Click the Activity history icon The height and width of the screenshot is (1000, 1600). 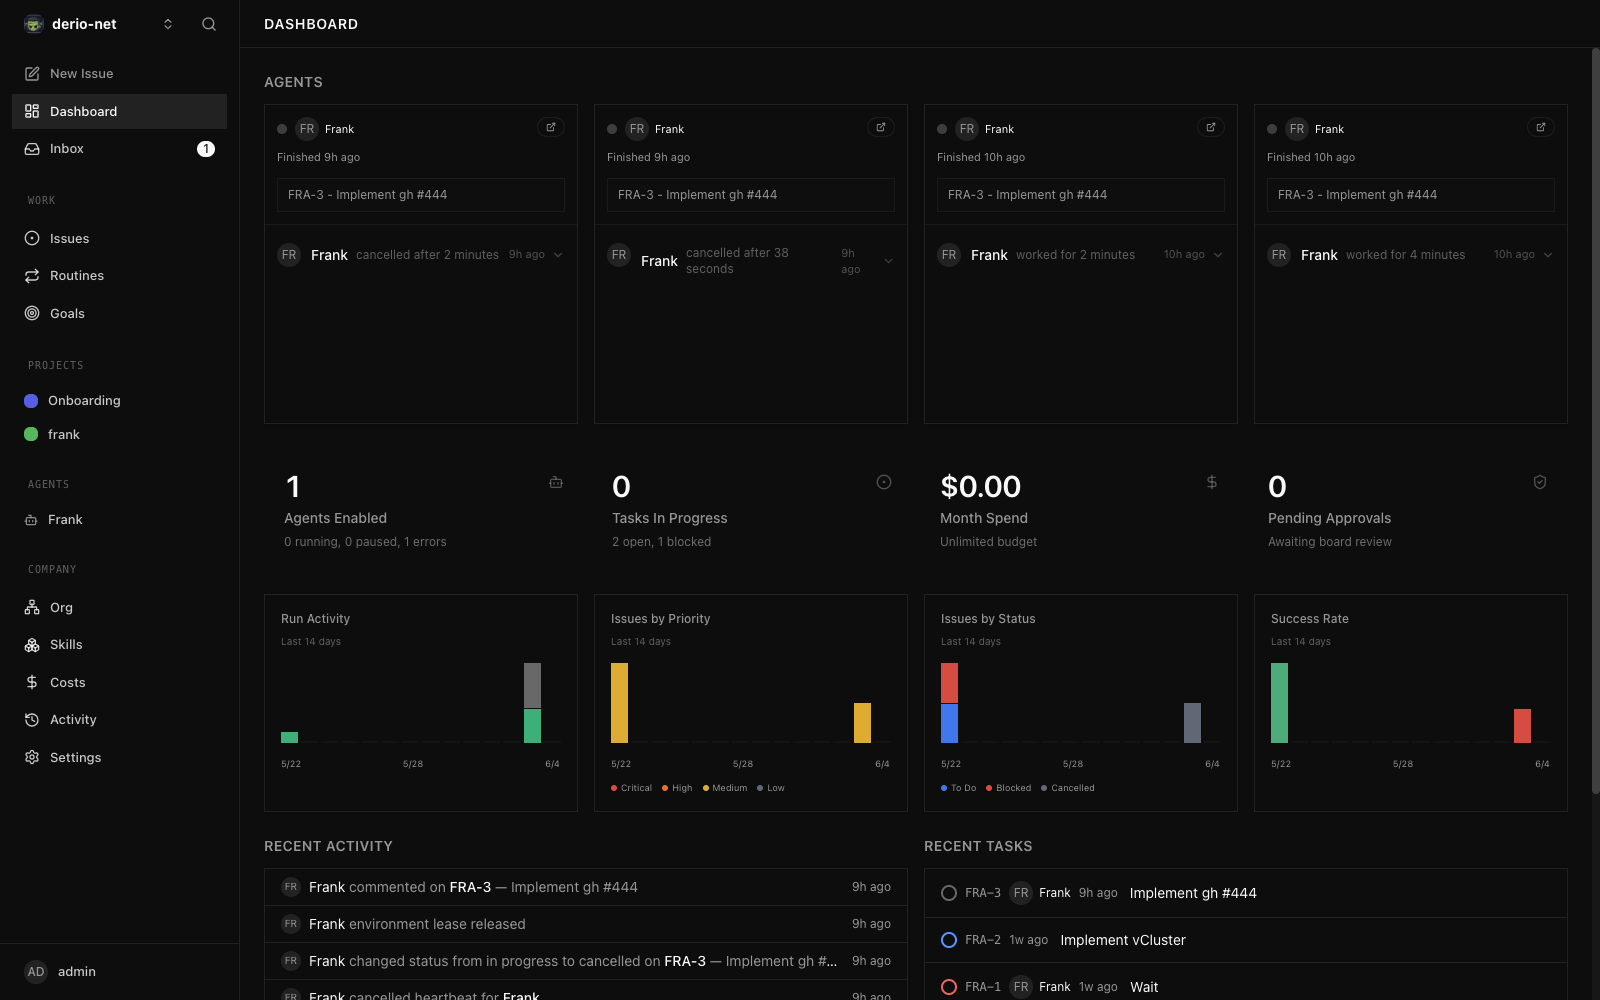[x=32, y=720]
